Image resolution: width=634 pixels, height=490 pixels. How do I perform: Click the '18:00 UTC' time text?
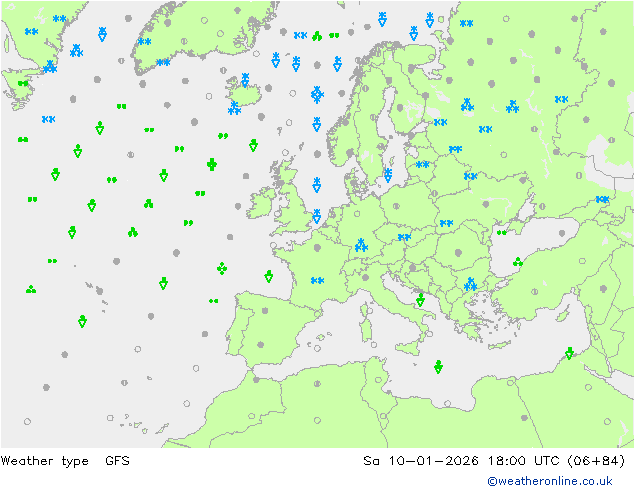coord(524,461)
